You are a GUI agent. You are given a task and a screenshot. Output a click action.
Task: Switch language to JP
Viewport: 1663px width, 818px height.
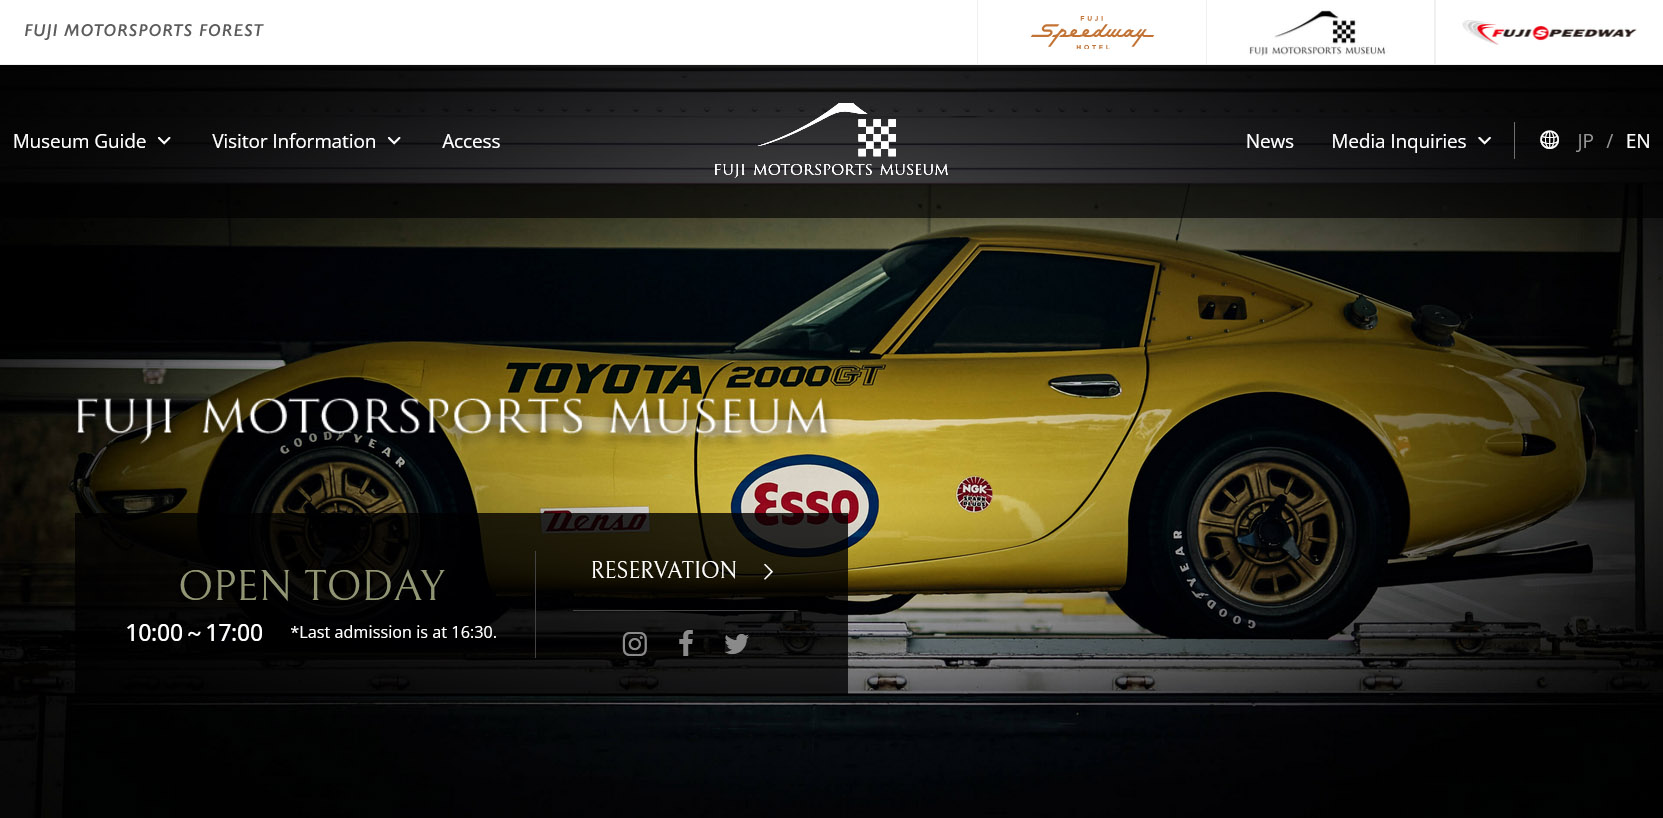1585,141
